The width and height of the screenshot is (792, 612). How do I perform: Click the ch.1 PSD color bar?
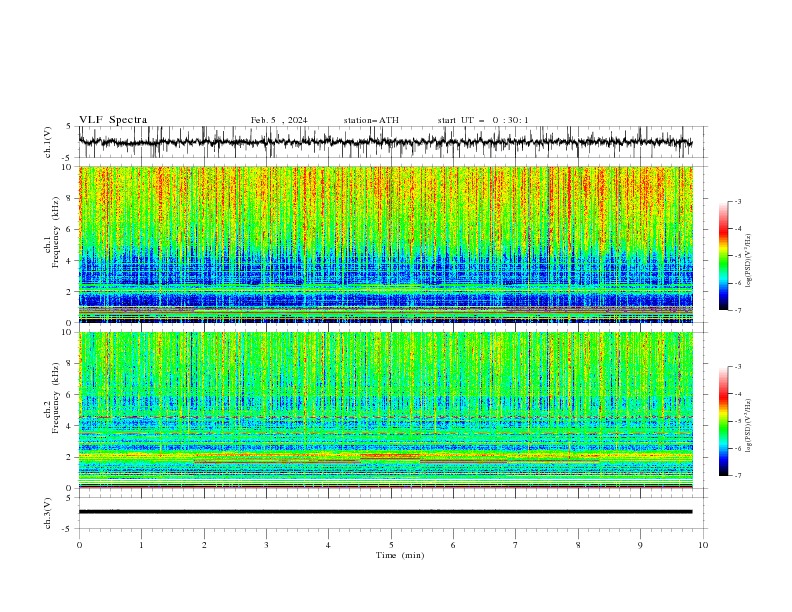[x=724, y=256]
